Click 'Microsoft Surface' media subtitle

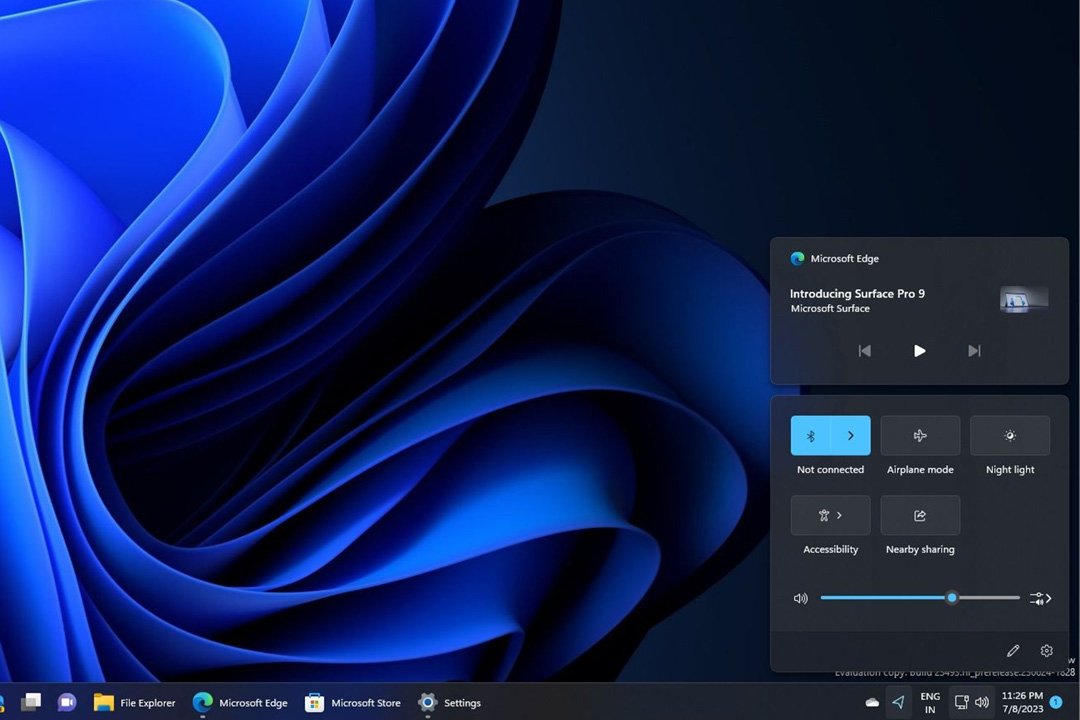tap(830, 309)
